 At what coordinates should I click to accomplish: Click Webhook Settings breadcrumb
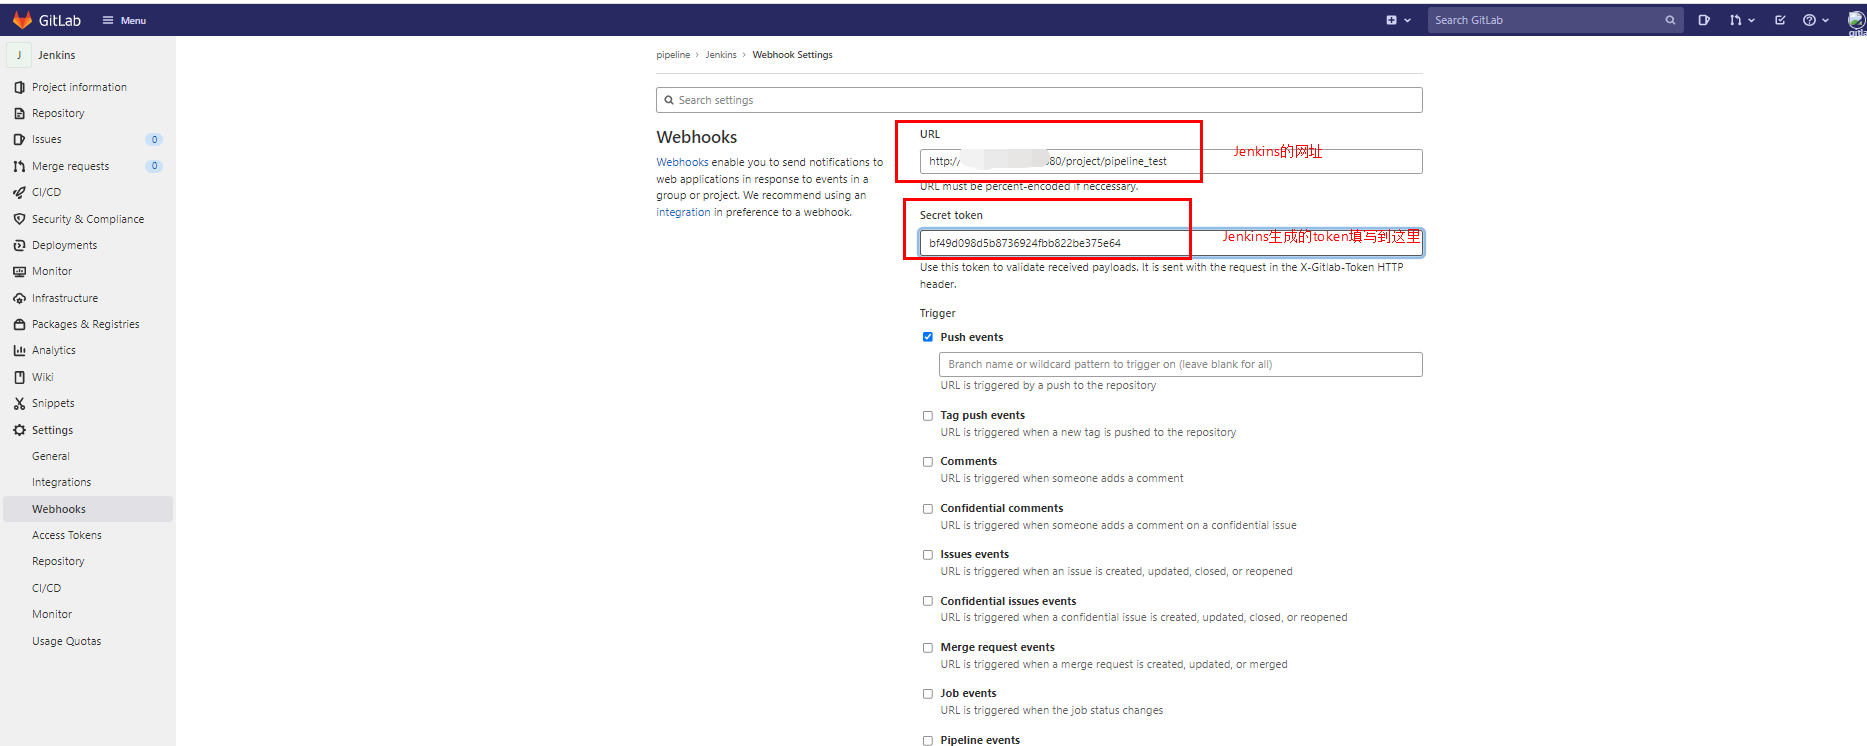click(792, 55)
